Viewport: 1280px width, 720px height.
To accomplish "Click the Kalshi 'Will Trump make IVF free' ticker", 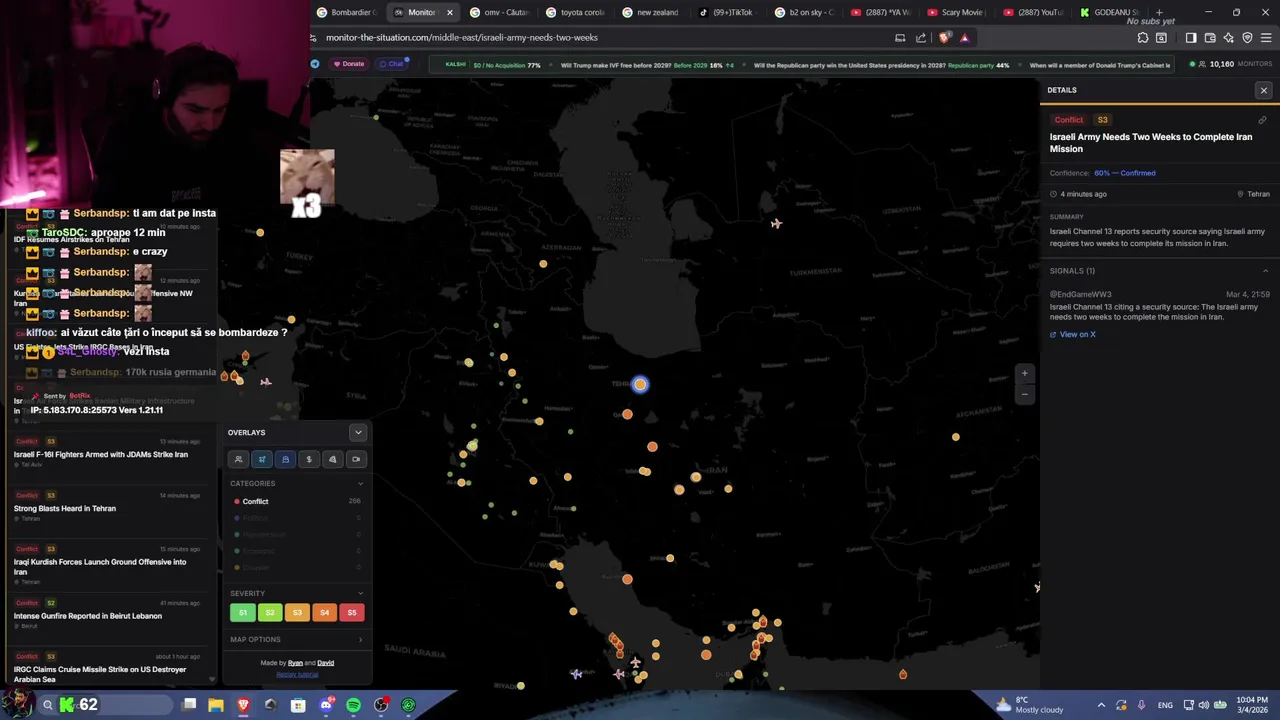I will 647,65.
